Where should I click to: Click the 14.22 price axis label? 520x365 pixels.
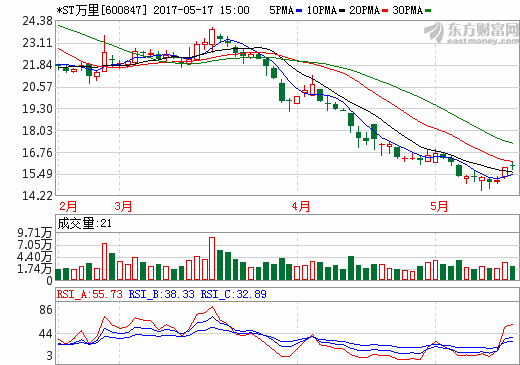coord(38,196)
